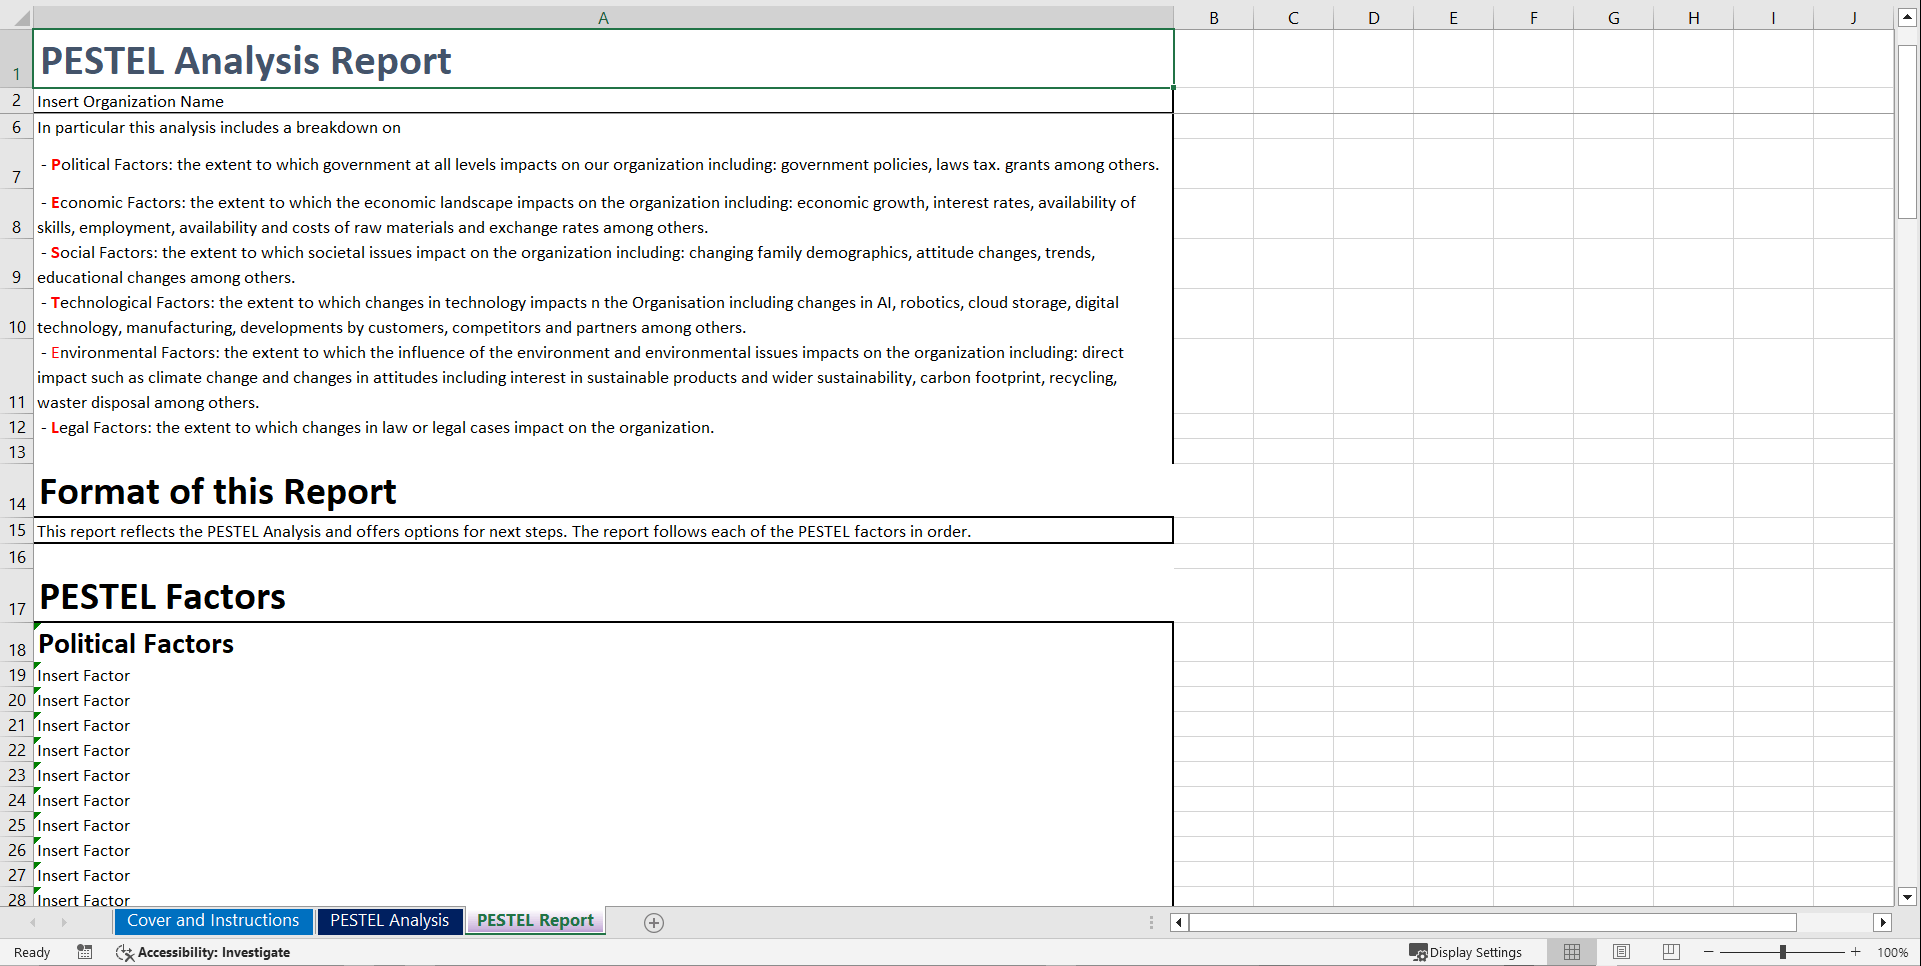The image size is (1921, 966).
Task: Add a new worksheet with the plus button
Action: click(x=654, y=921)
